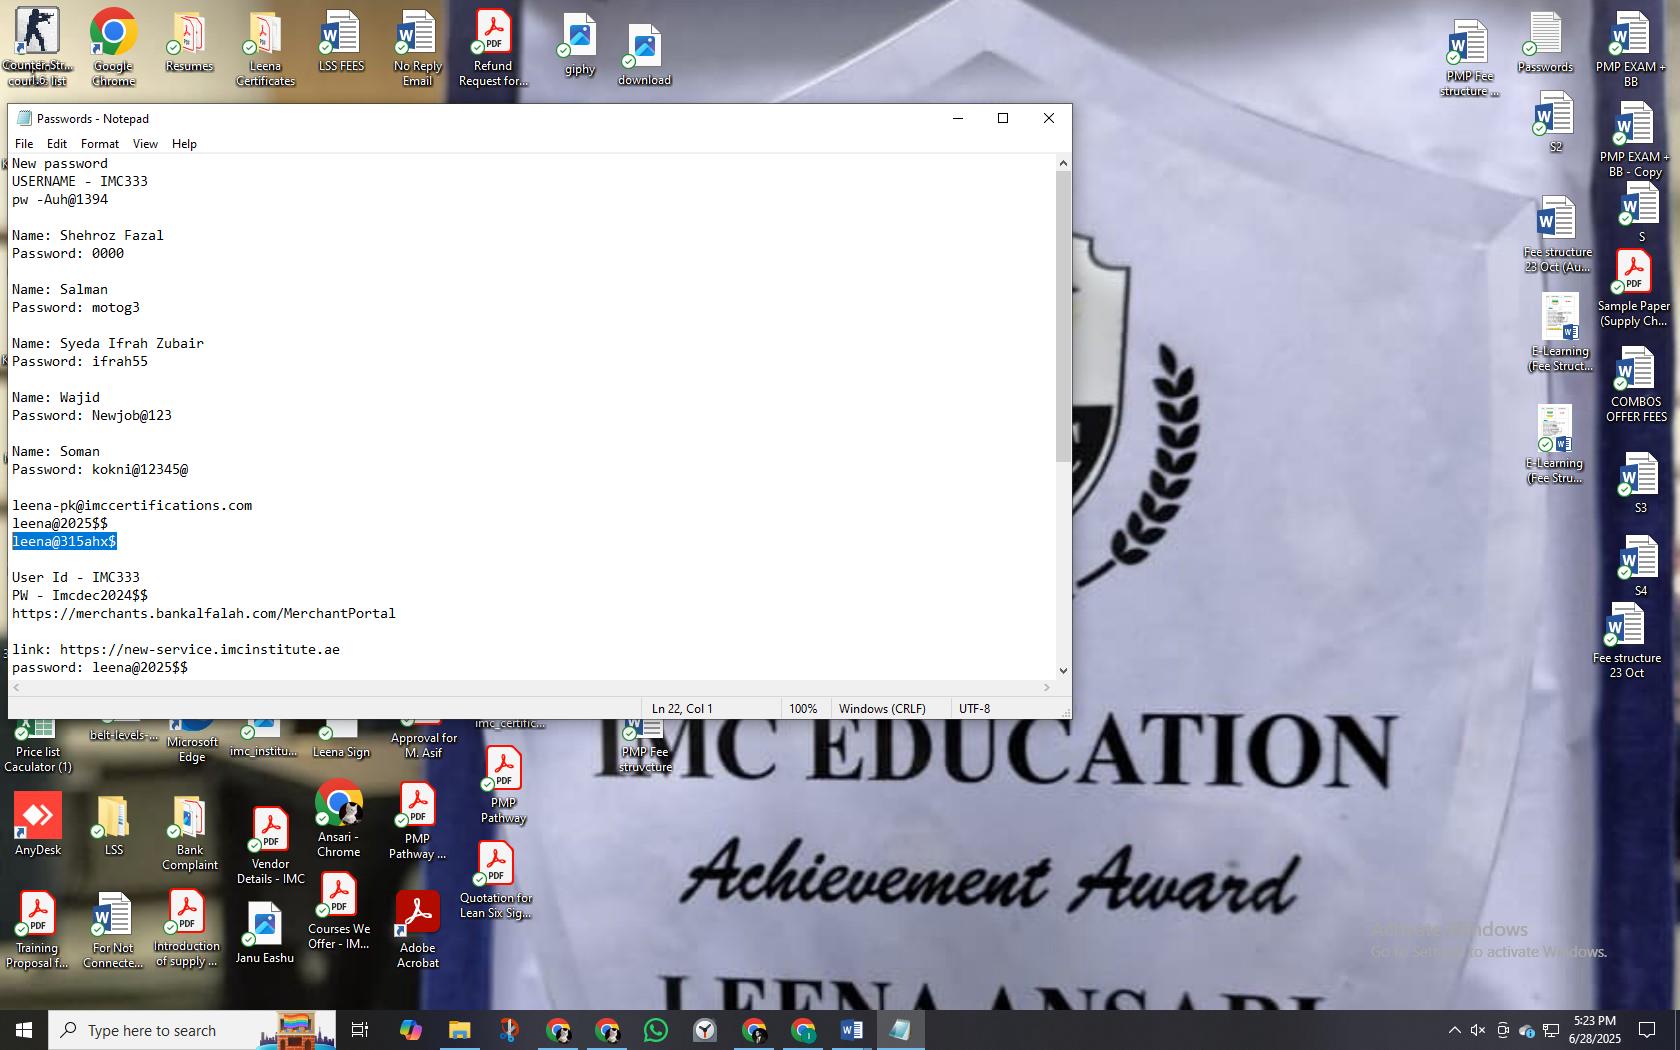
Task: Select the Training Proposal PDF icon
Action: 37,931
